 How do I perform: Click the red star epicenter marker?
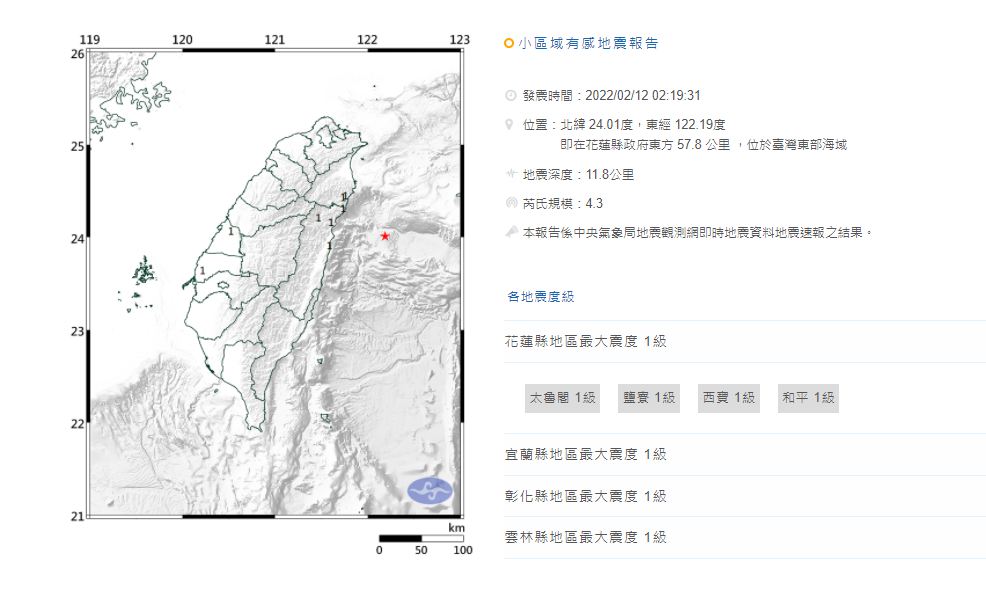tap(385, 236)
